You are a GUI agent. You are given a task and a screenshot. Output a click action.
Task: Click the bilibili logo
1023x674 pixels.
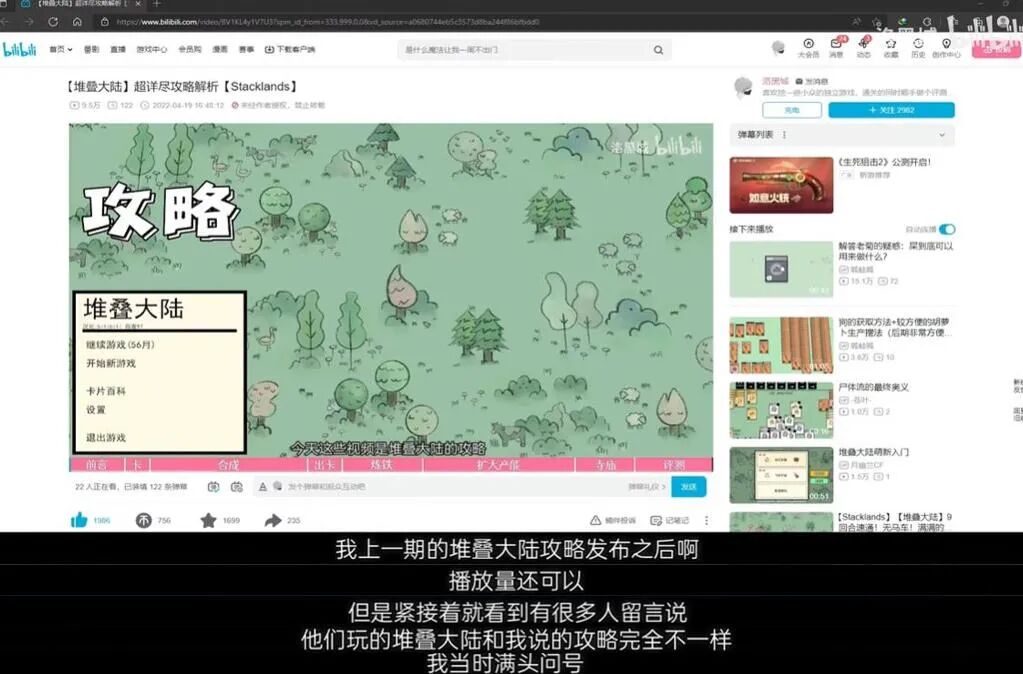click(19, 49)
